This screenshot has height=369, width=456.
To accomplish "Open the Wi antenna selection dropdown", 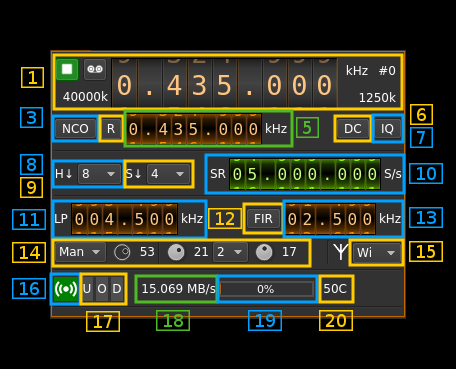I will [377, 252].
